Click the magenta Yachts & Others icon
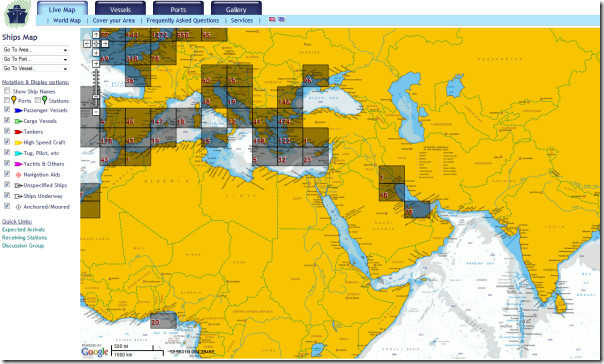This screenshot has height=364, width=604. coord(18,164)
